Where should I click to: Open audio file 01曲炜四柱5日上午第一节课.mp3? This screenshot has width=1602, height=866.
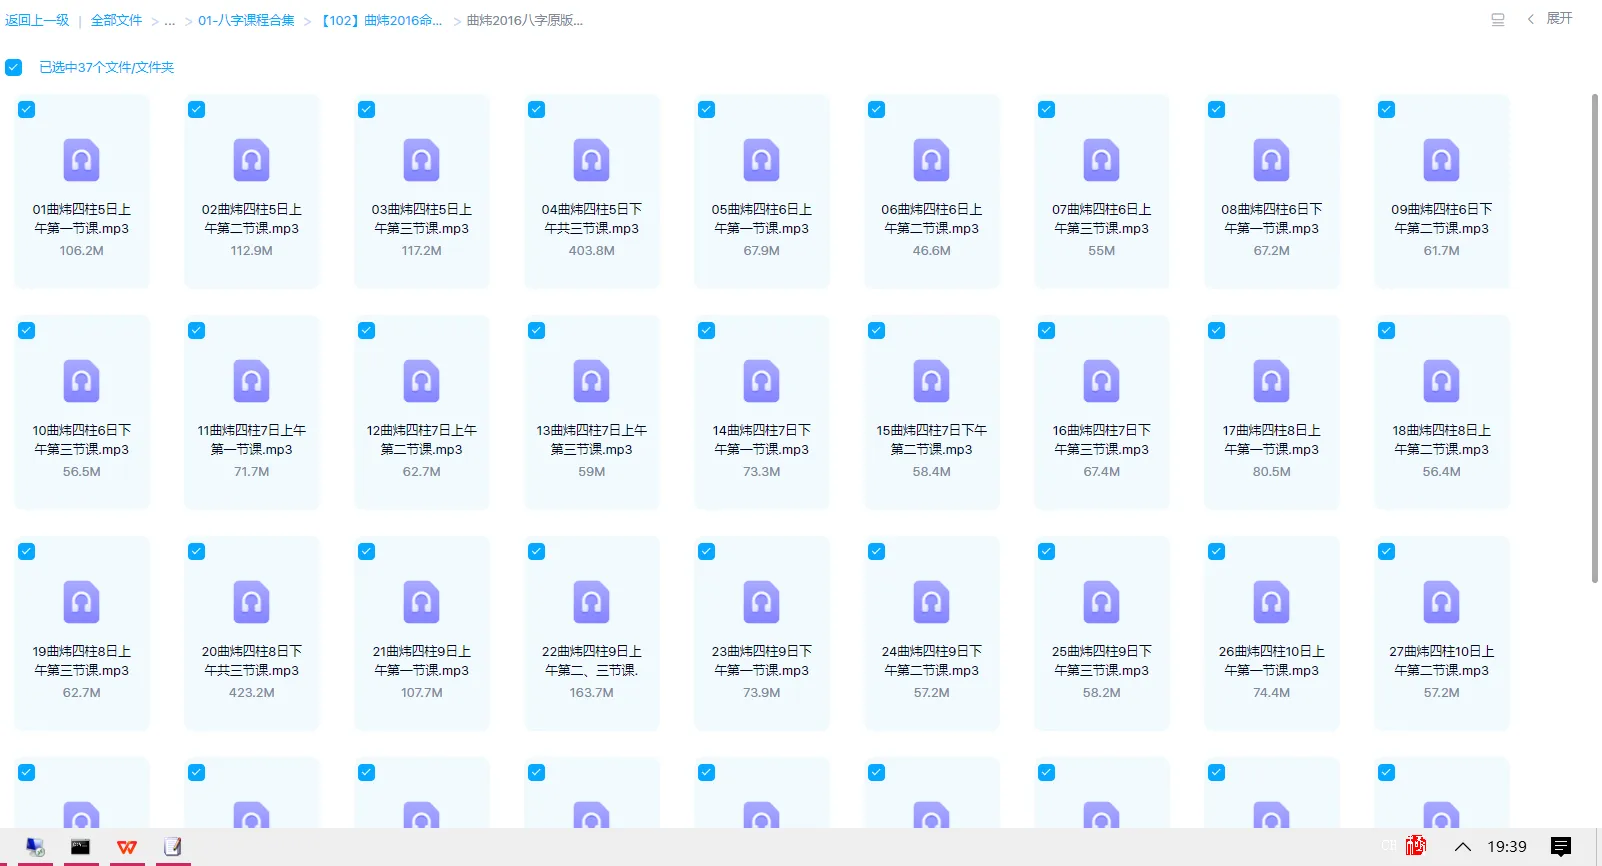(82, 160)
